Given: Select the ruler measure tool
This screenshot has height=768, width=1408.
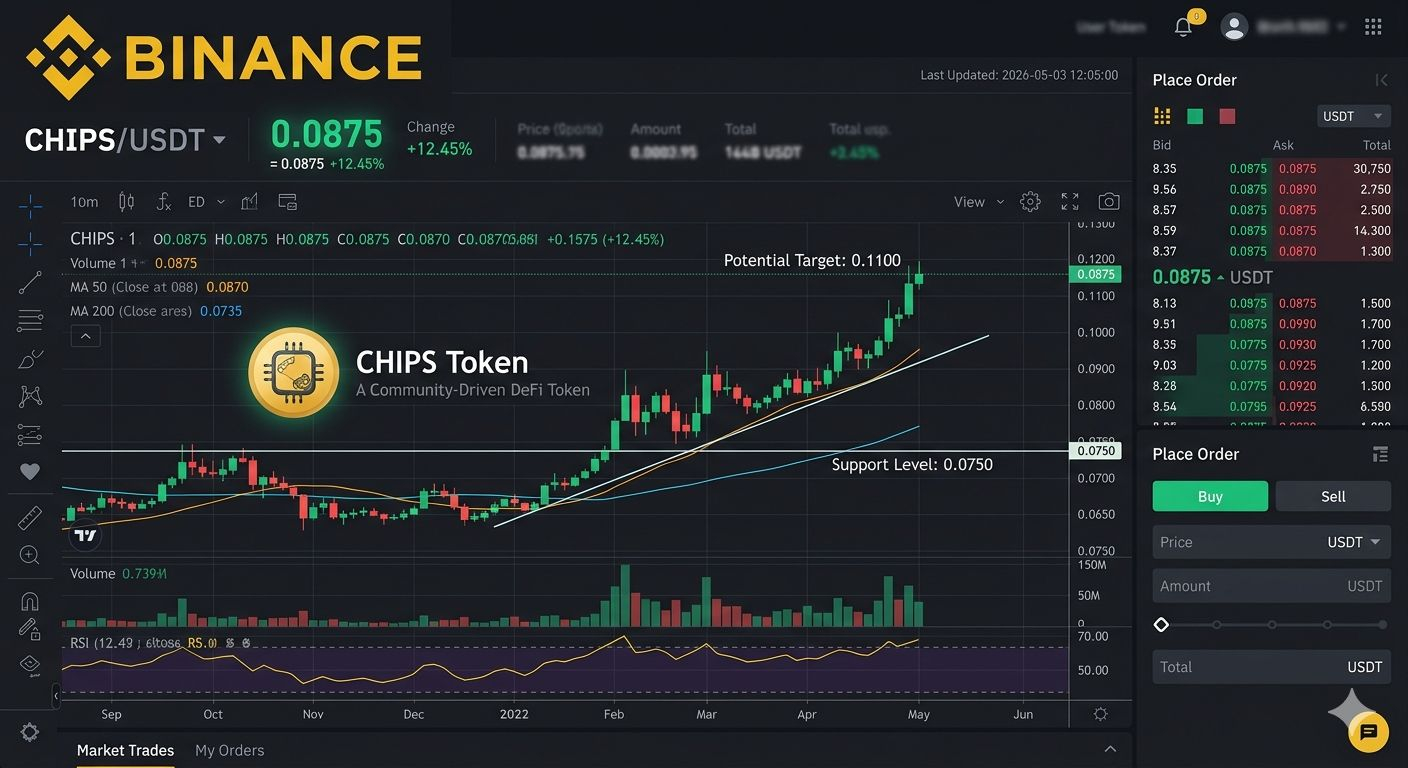Looking at the screenshot, I should [x=30, y=517].
